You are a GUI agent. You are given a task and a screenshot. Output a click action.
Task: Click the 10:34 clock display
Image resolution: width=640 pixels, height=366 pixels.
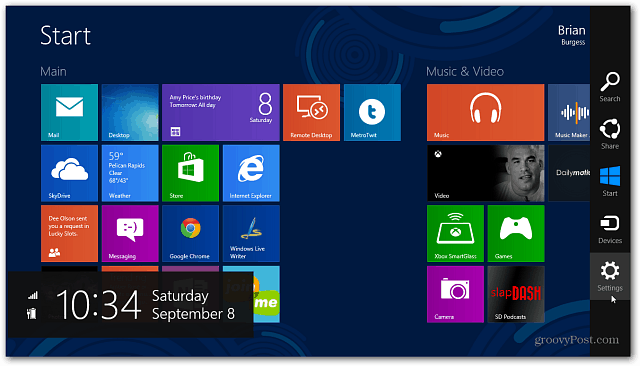click(x=99, y=305)
